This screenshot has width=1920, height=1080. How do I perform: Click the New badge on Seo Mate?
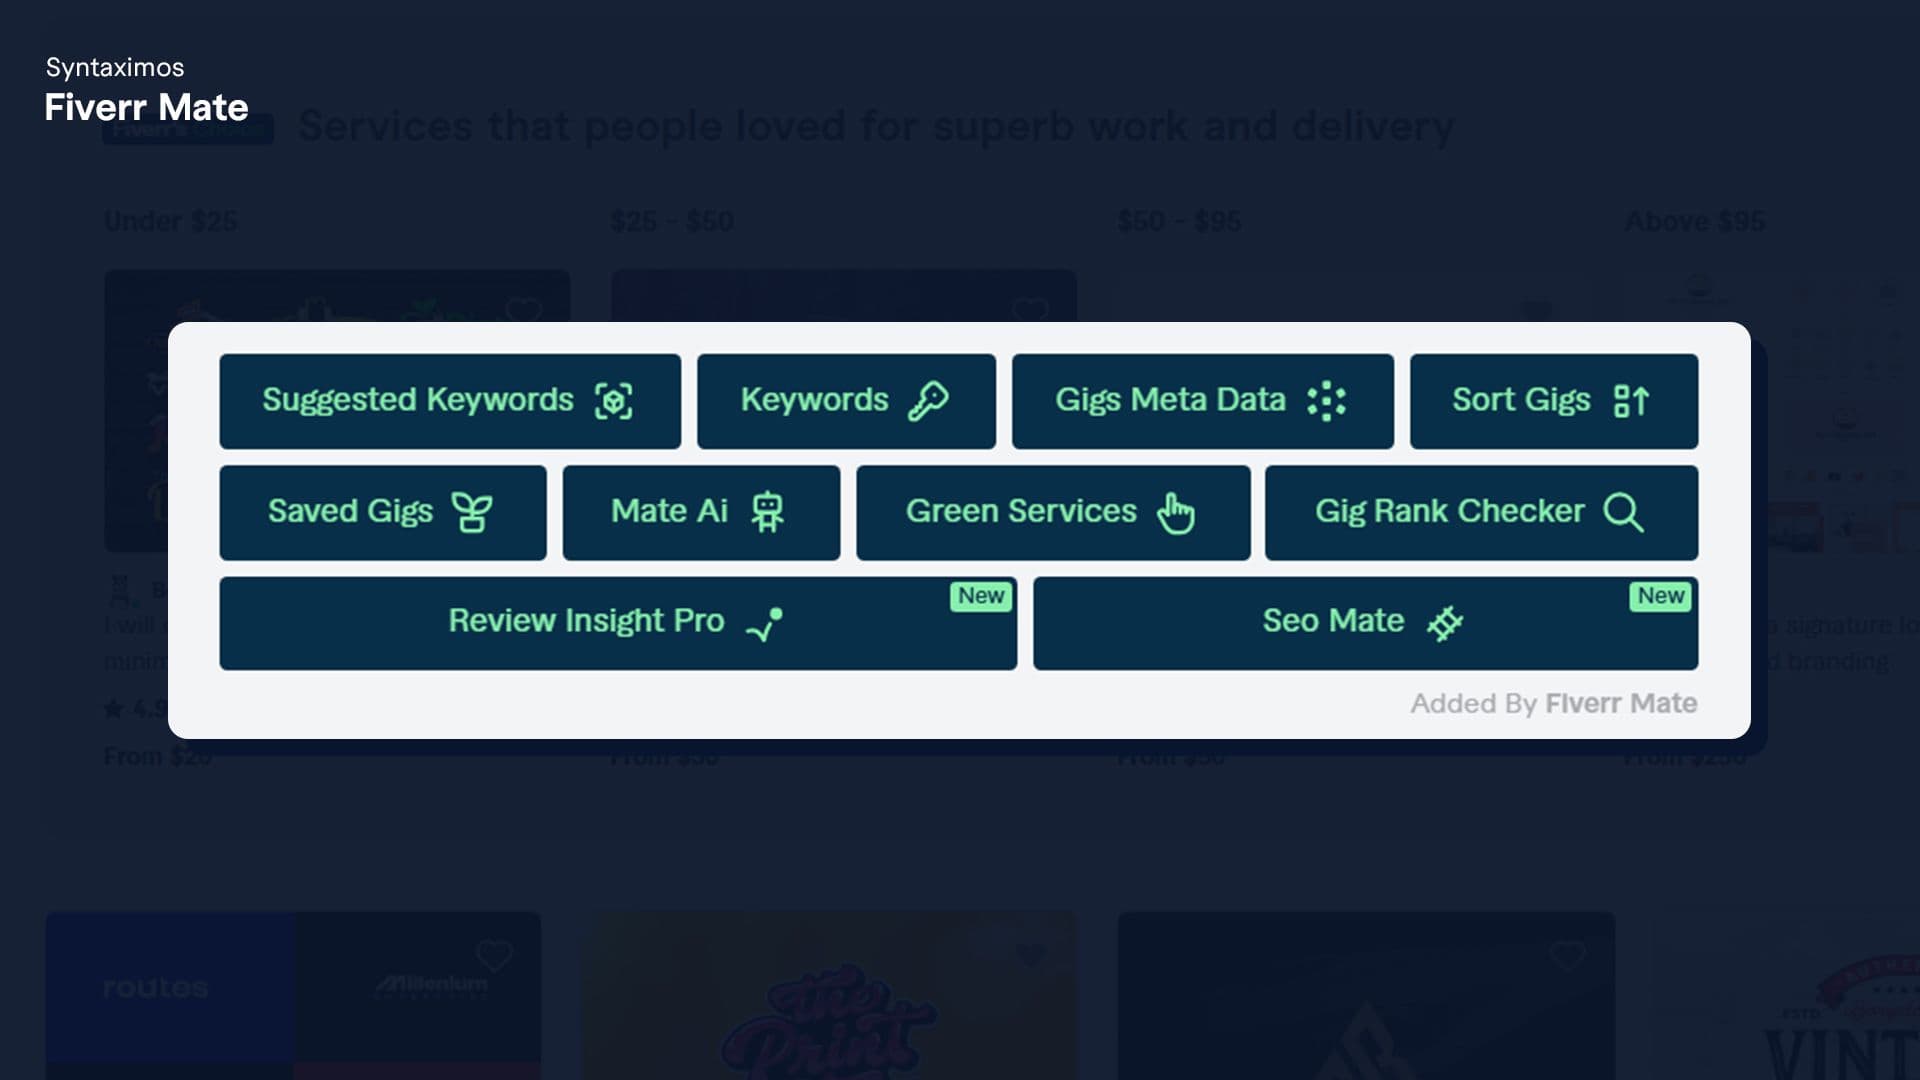[x=1661, y=596]
